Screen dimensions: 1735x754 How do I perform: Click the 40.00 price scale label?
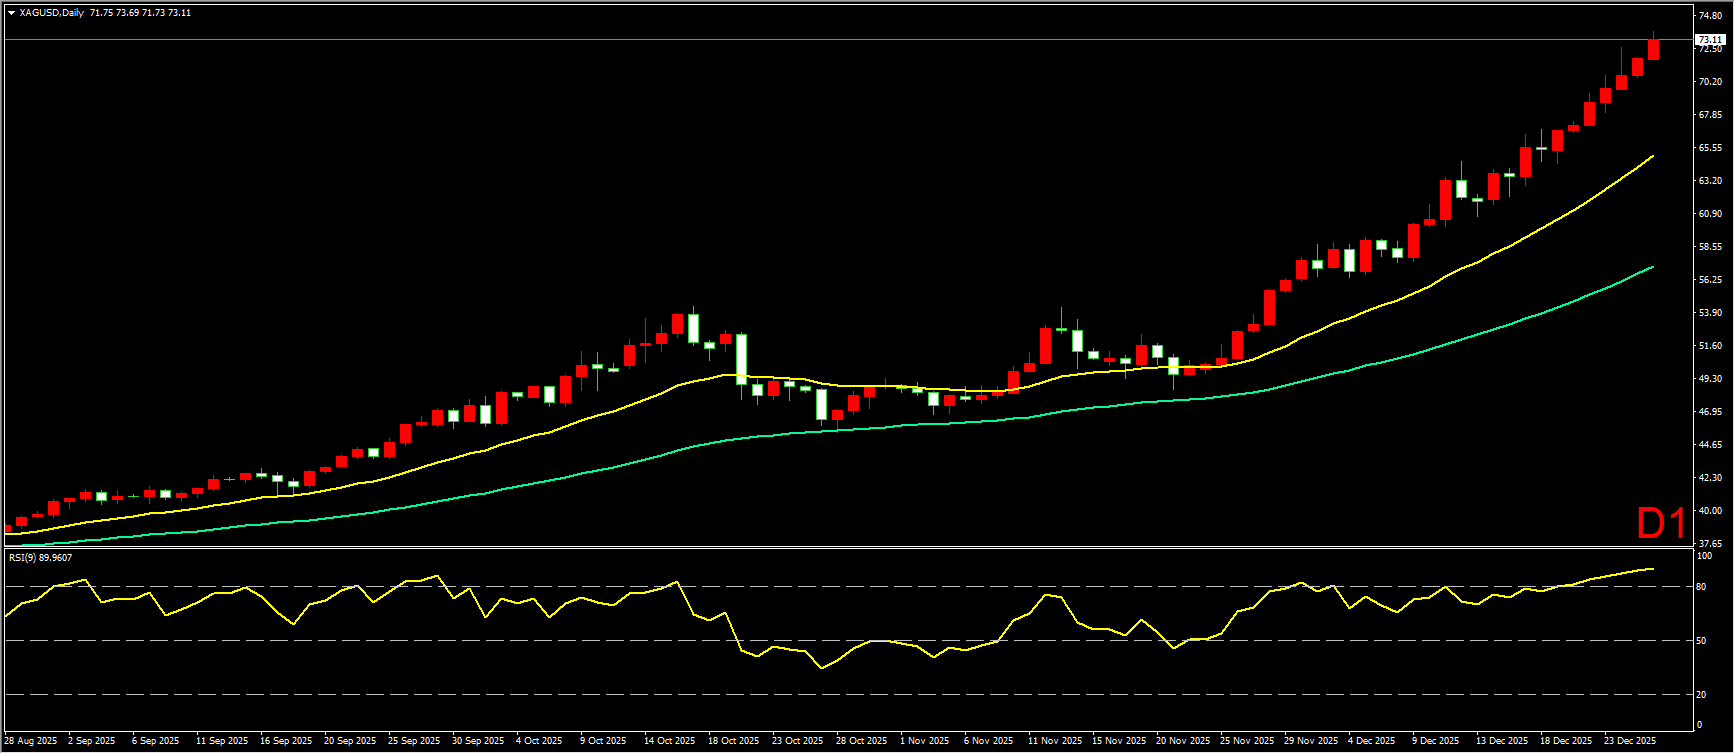coord(1709,511)
